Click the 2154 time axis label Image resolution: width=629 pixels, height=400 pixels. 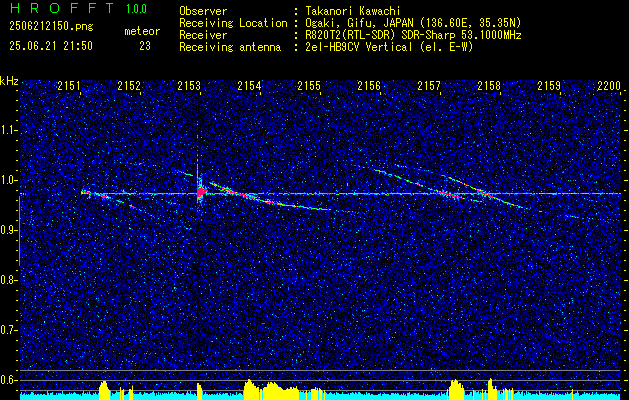tap(249, 86)
